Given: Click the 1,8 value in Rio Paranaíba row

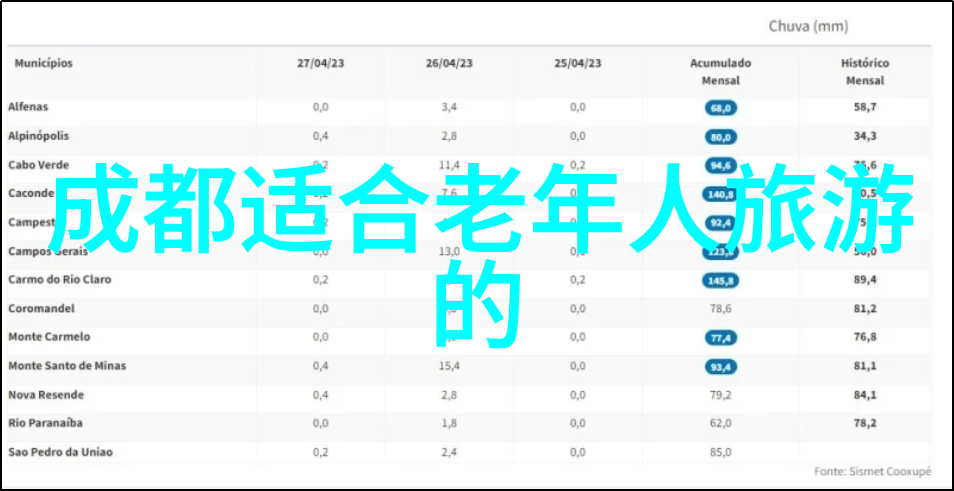Looking at the screenshot, I should click(x=450, y=423).
